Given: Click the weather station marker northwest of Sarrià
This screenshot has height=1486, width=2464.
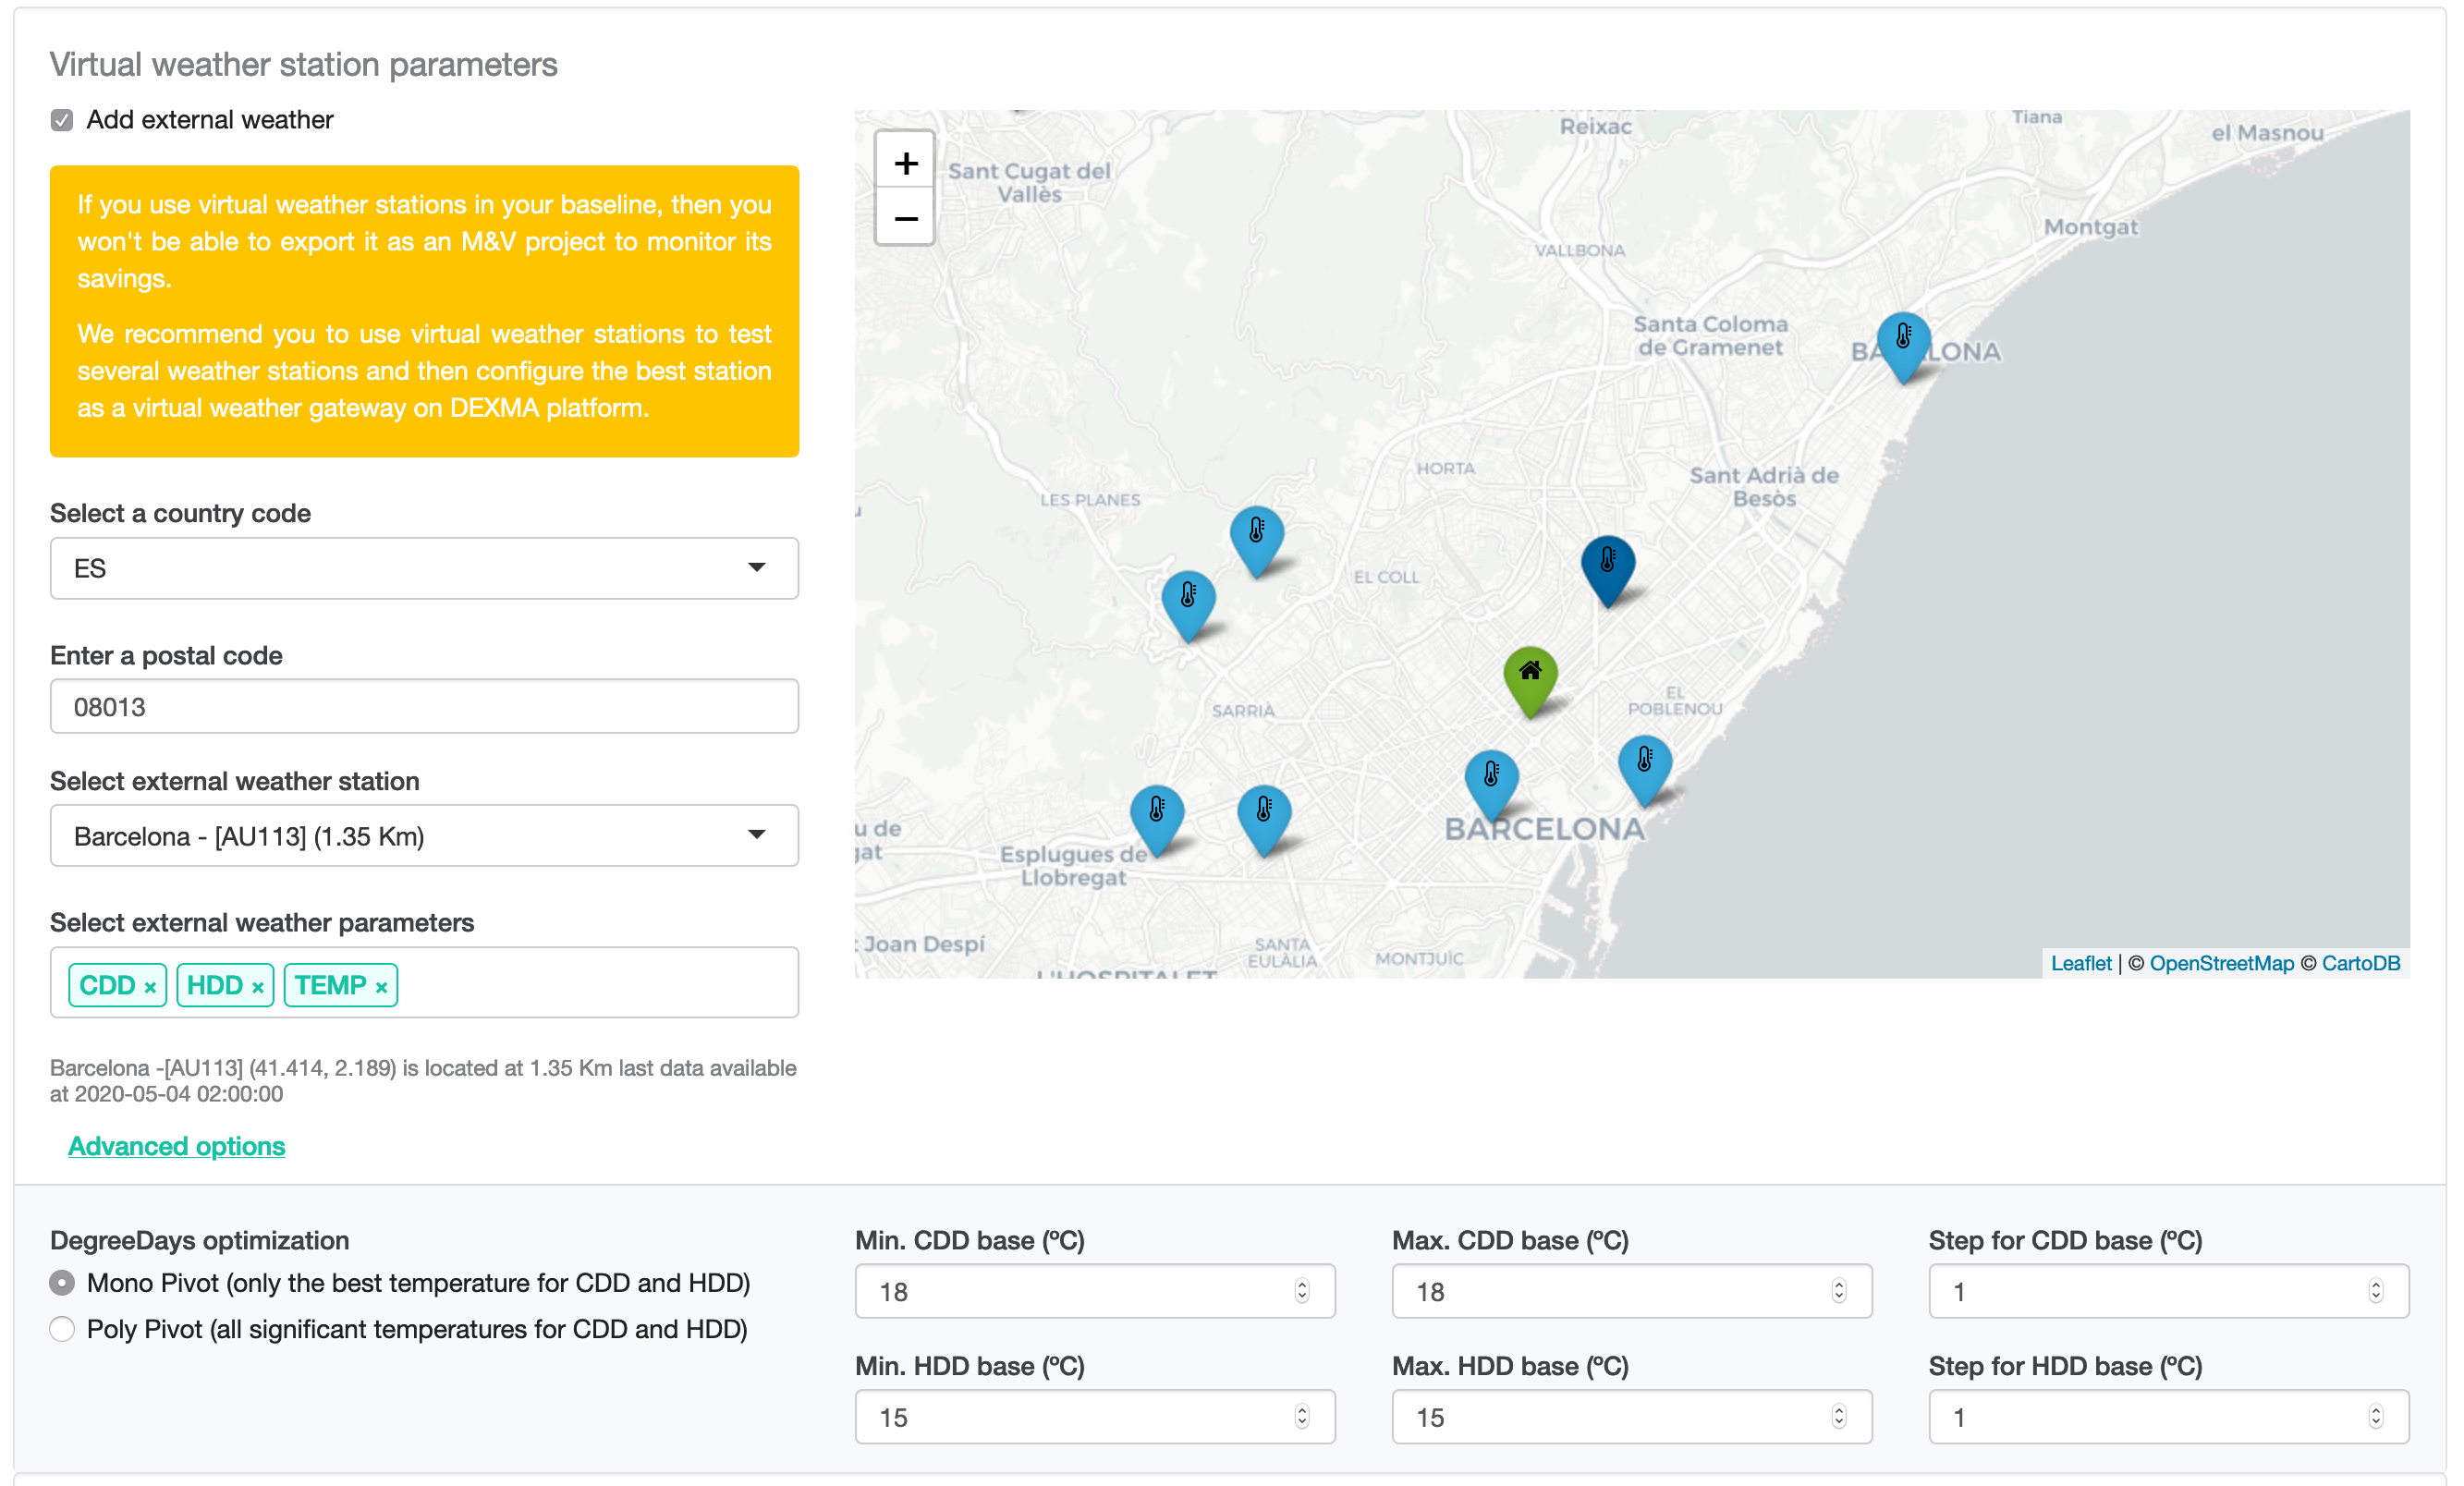Looking at the screenshot, I should [1188, 606].
